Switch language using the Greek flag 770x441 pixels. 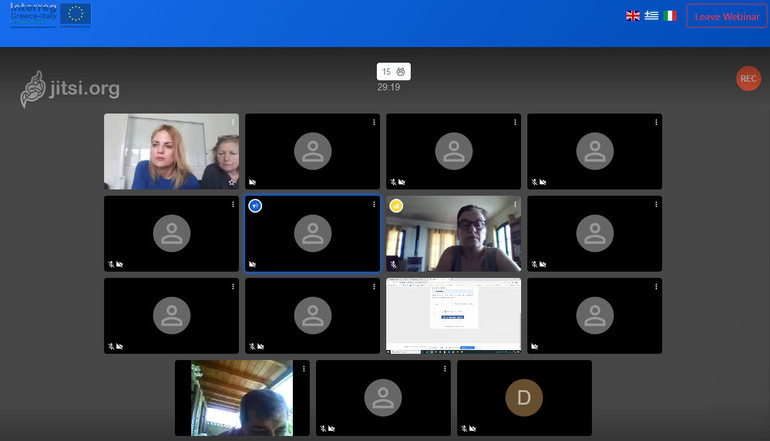tap(651, 16)
